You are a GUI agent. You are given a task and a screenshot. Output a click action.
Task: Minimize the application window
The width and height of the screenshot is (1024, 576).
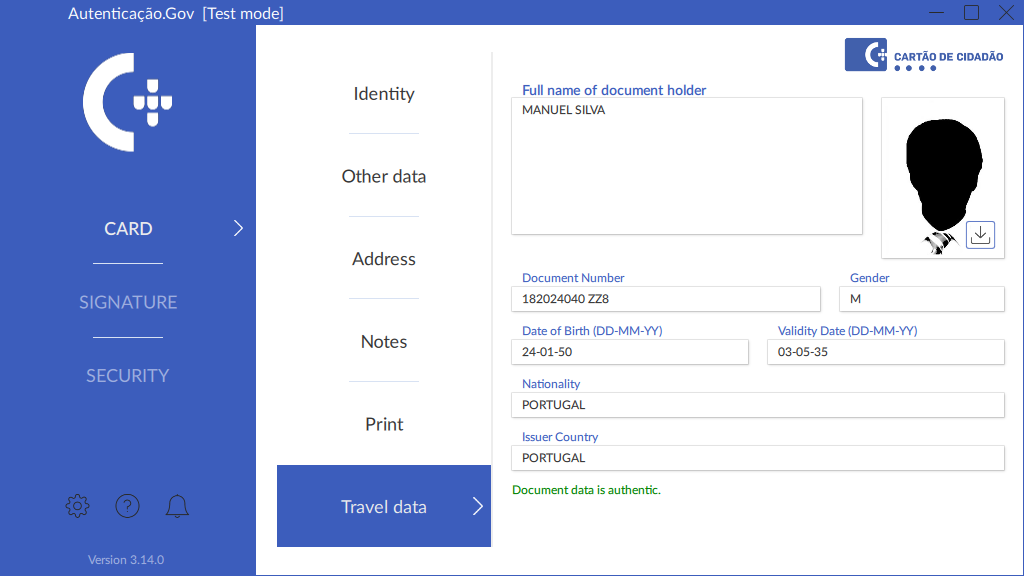tap(936, 13)
